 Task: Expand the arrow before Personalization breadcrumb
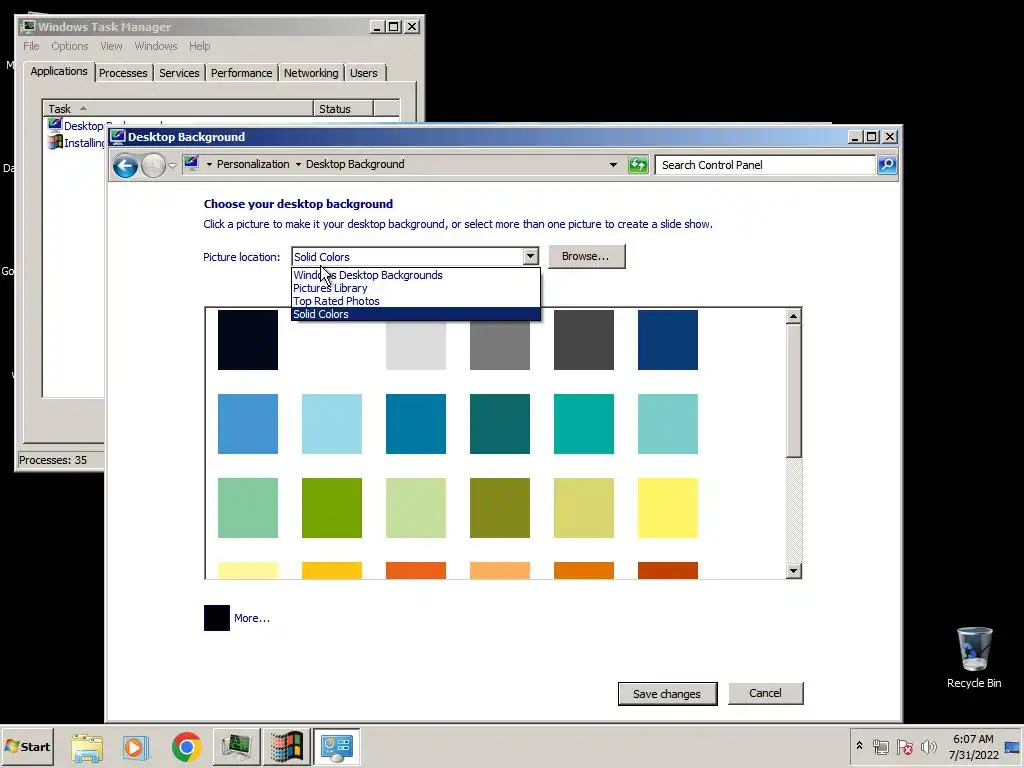(209, 165)
